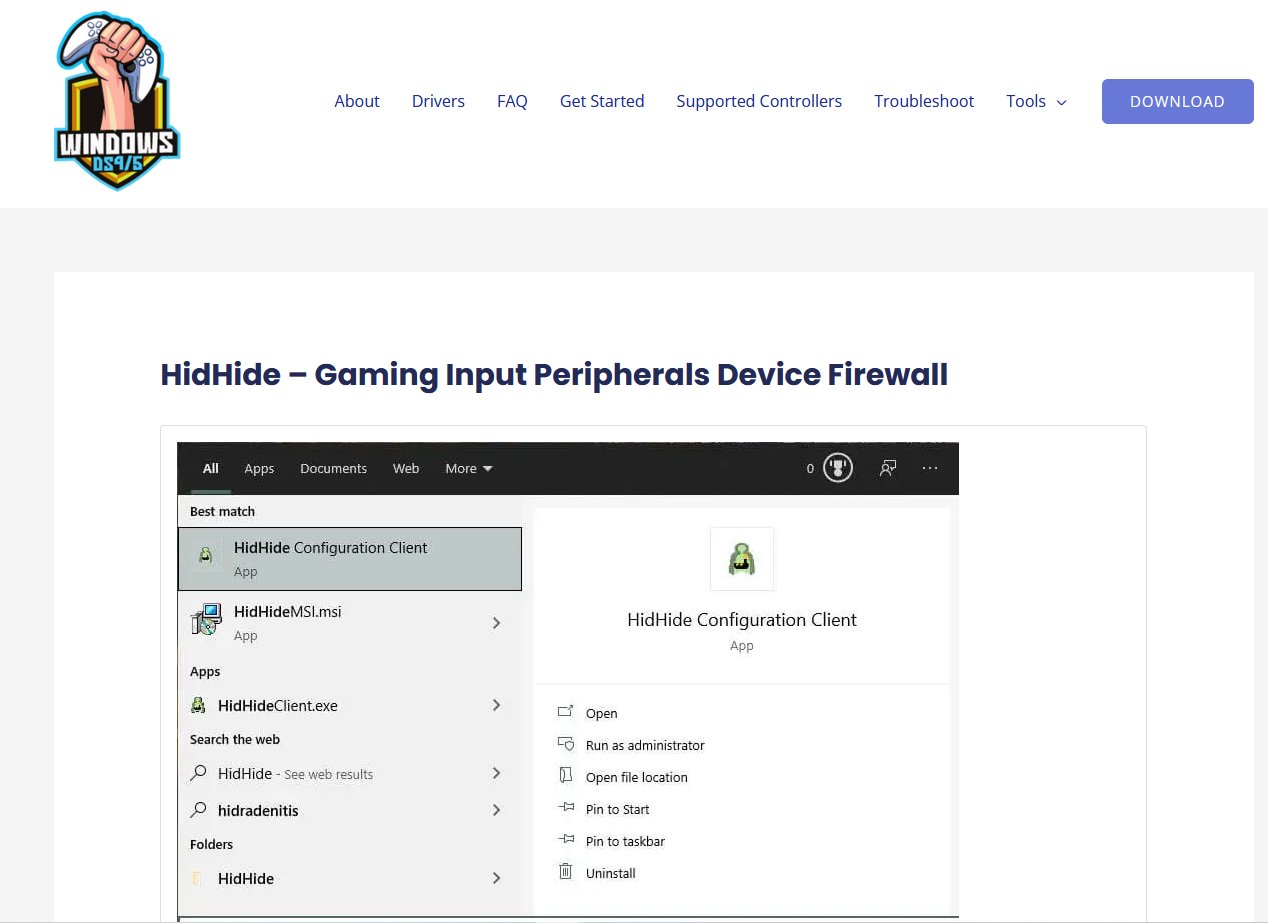Expand arrow next to HidHide folder

coord(496,878)
